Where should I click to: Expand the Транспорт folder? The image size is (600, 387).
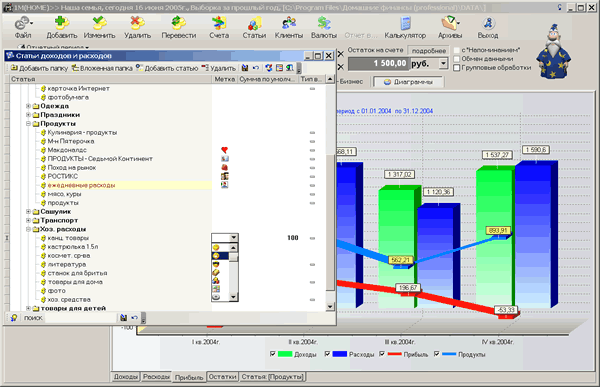click(28, 220)
